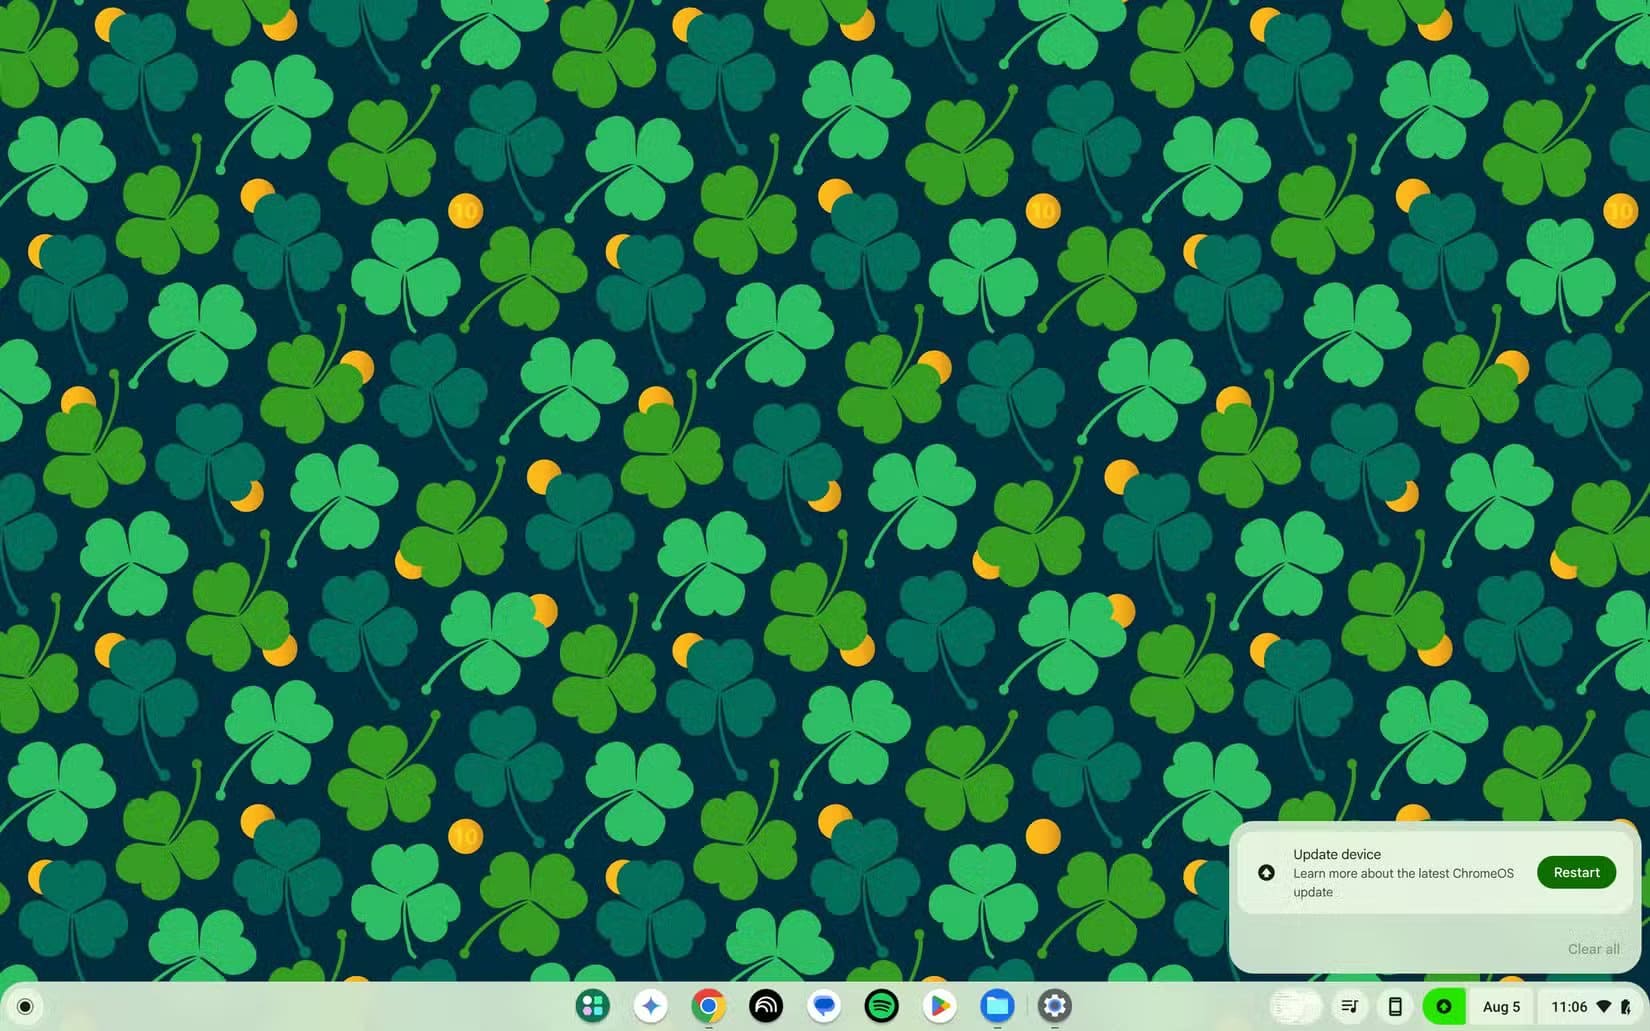Click the update icon in the notification
This screenshot has height=1031, width=1650.
[1266, 872]
